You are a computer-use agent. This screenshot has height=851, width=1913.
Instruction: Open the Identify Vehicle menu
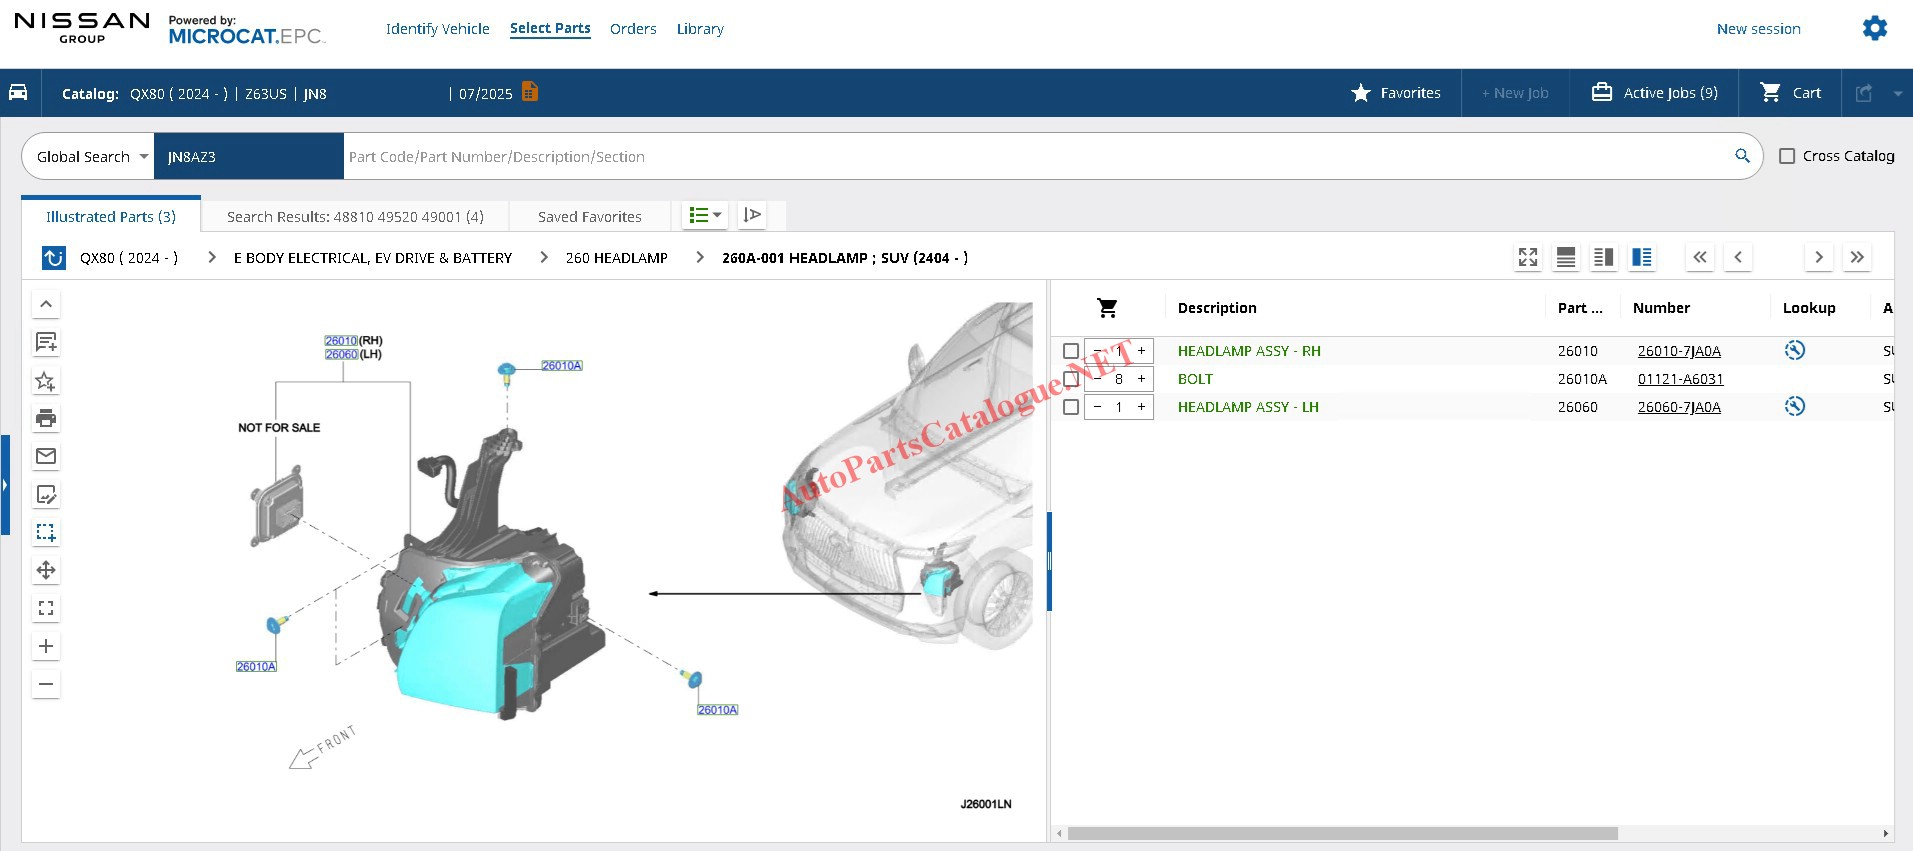point(437,29)
